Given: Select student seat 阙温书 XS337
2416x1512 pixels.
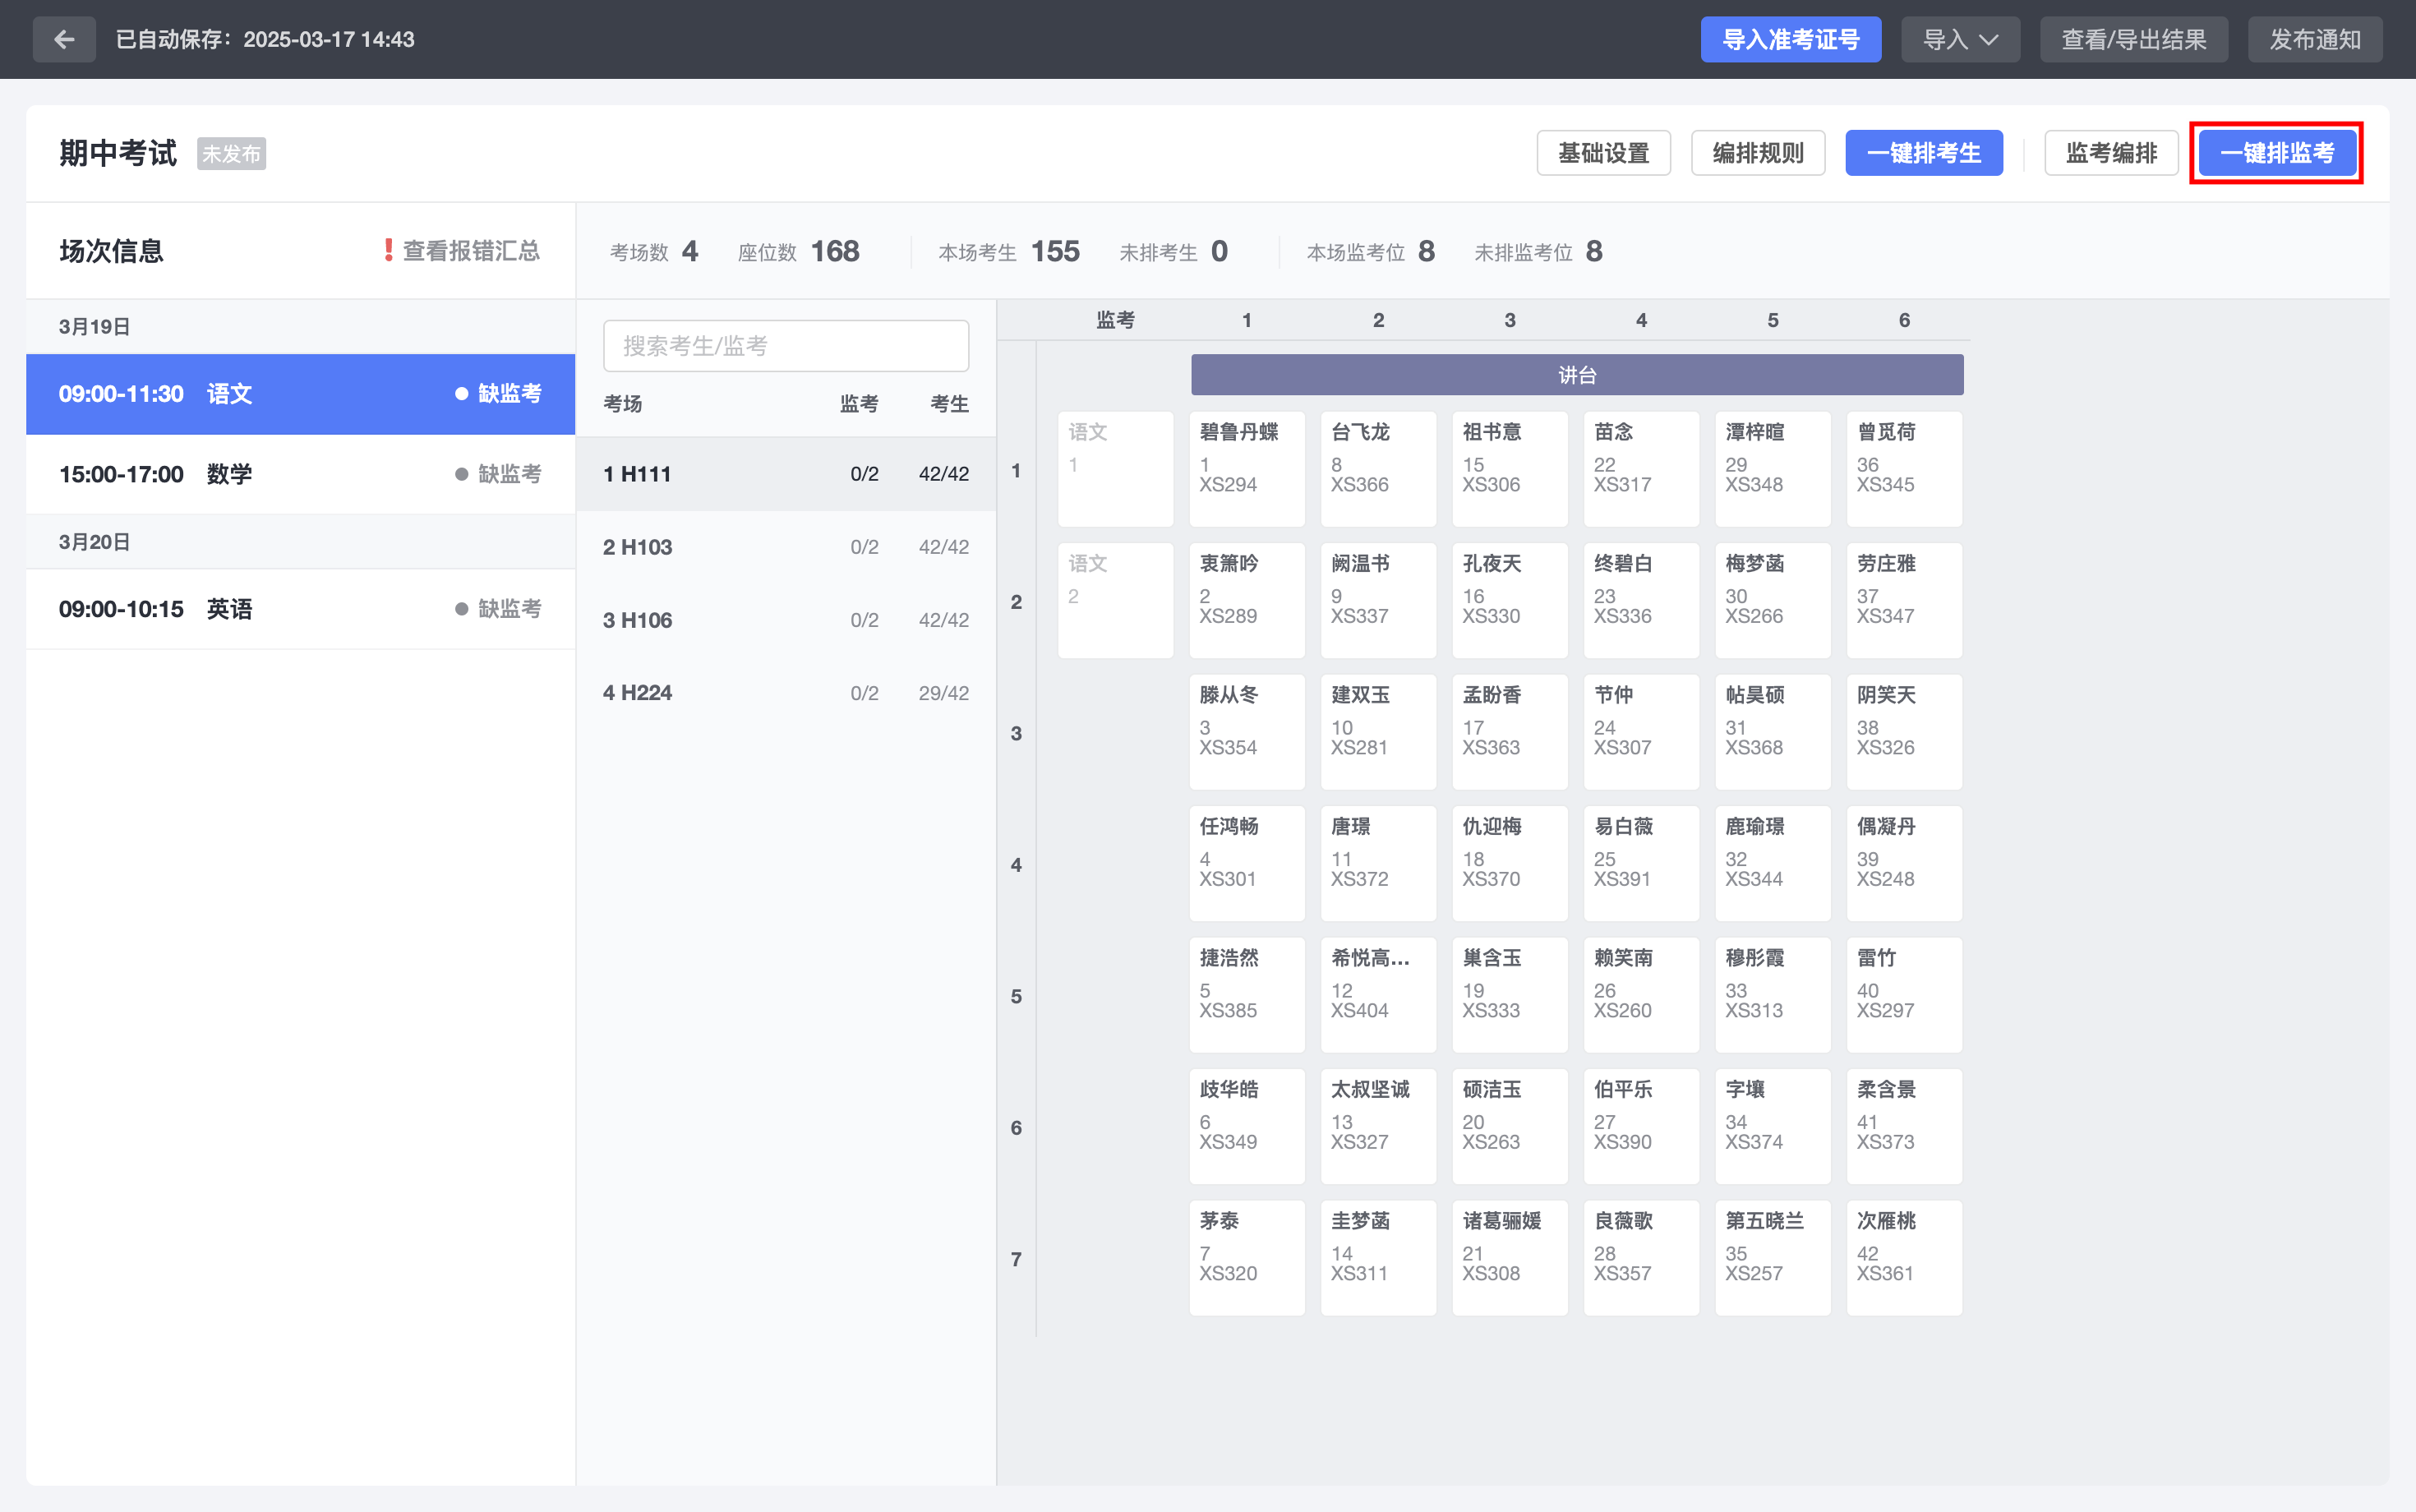Looking at the screenshot, I should [1378, 600].
